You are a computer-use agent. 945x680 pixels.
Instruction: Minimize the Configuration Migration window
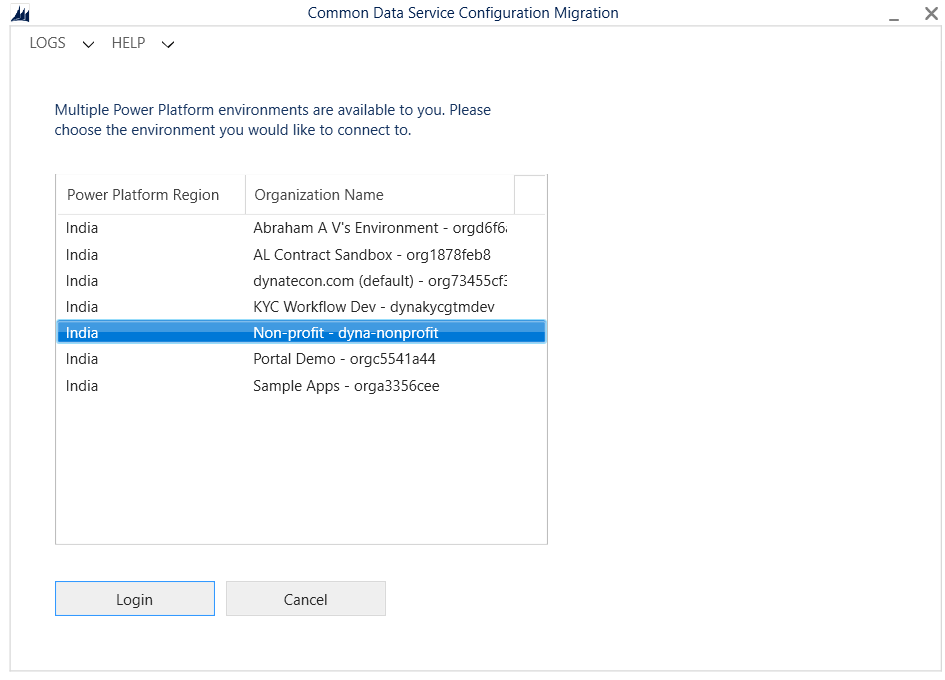tap(893, 14)
